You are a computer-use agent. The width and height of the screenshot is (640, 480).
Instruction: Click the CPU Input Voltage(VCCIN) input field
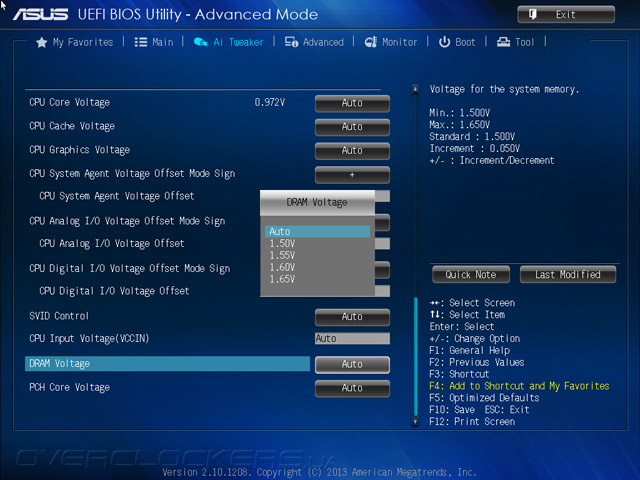pos(352,338)
